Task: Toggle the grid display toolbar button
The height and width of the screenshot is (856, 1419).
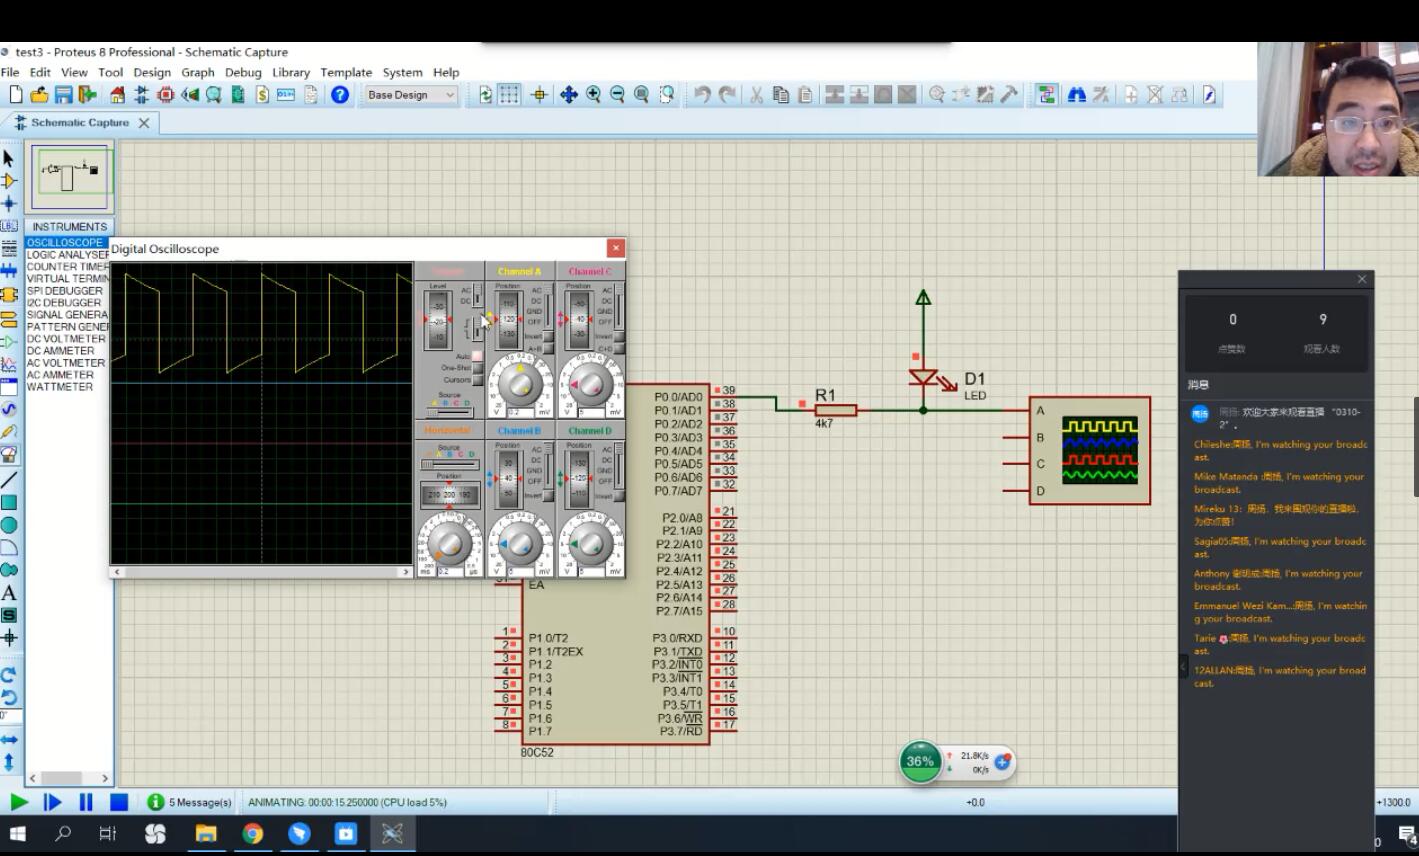Action: click(x=509, y=95)
